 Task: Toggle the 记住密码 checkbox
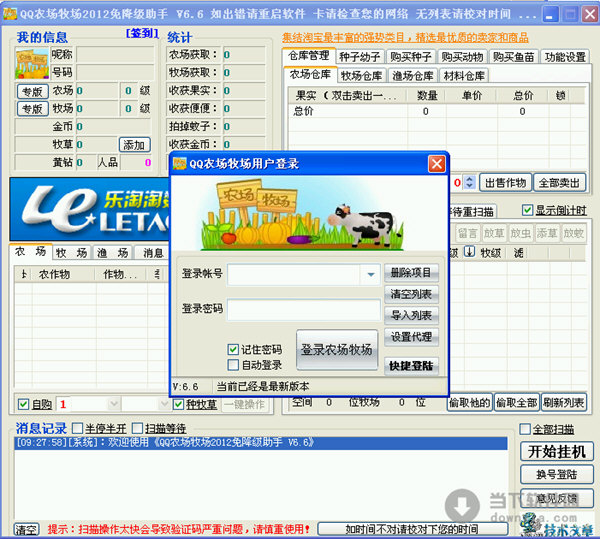tap(233, 350)
